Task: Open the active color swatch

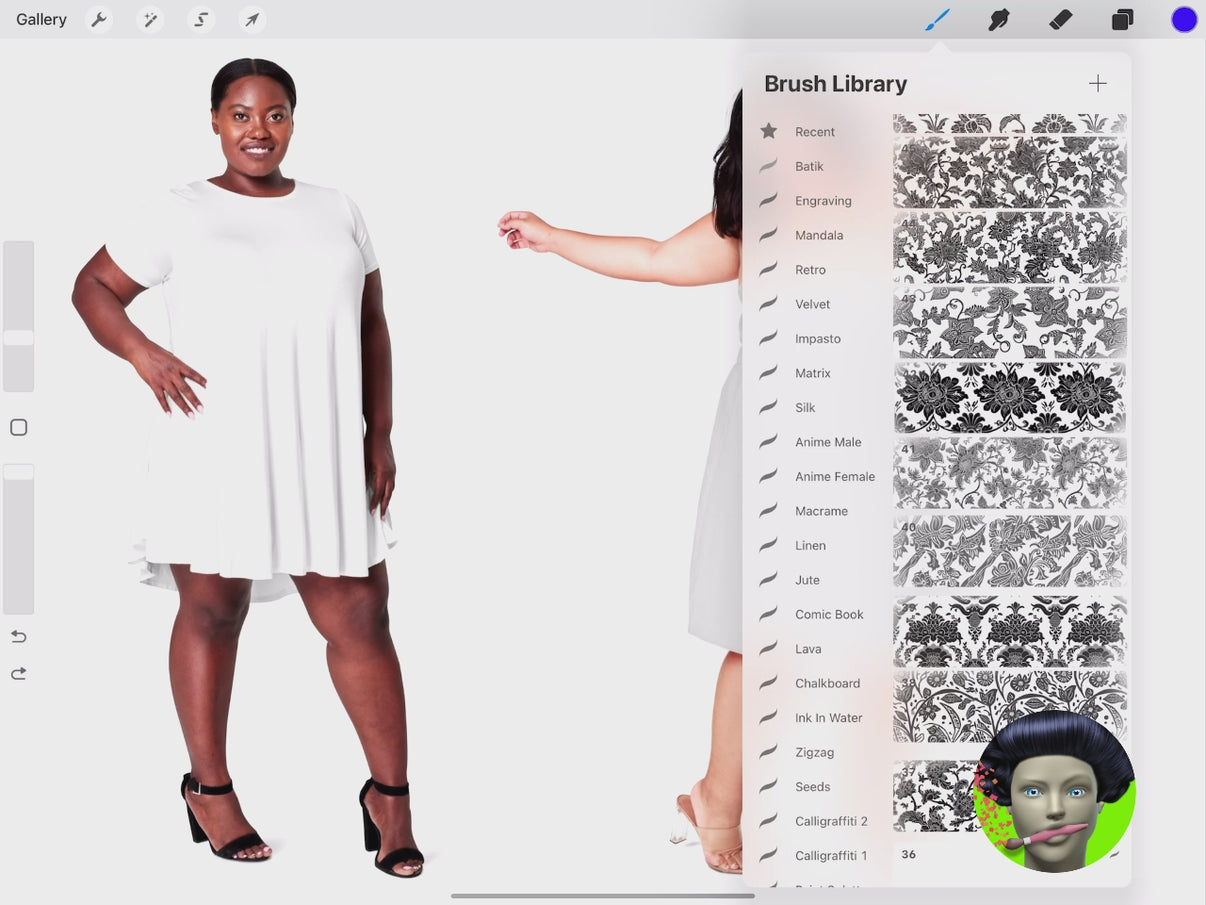Action: (x=1184, y=20)
